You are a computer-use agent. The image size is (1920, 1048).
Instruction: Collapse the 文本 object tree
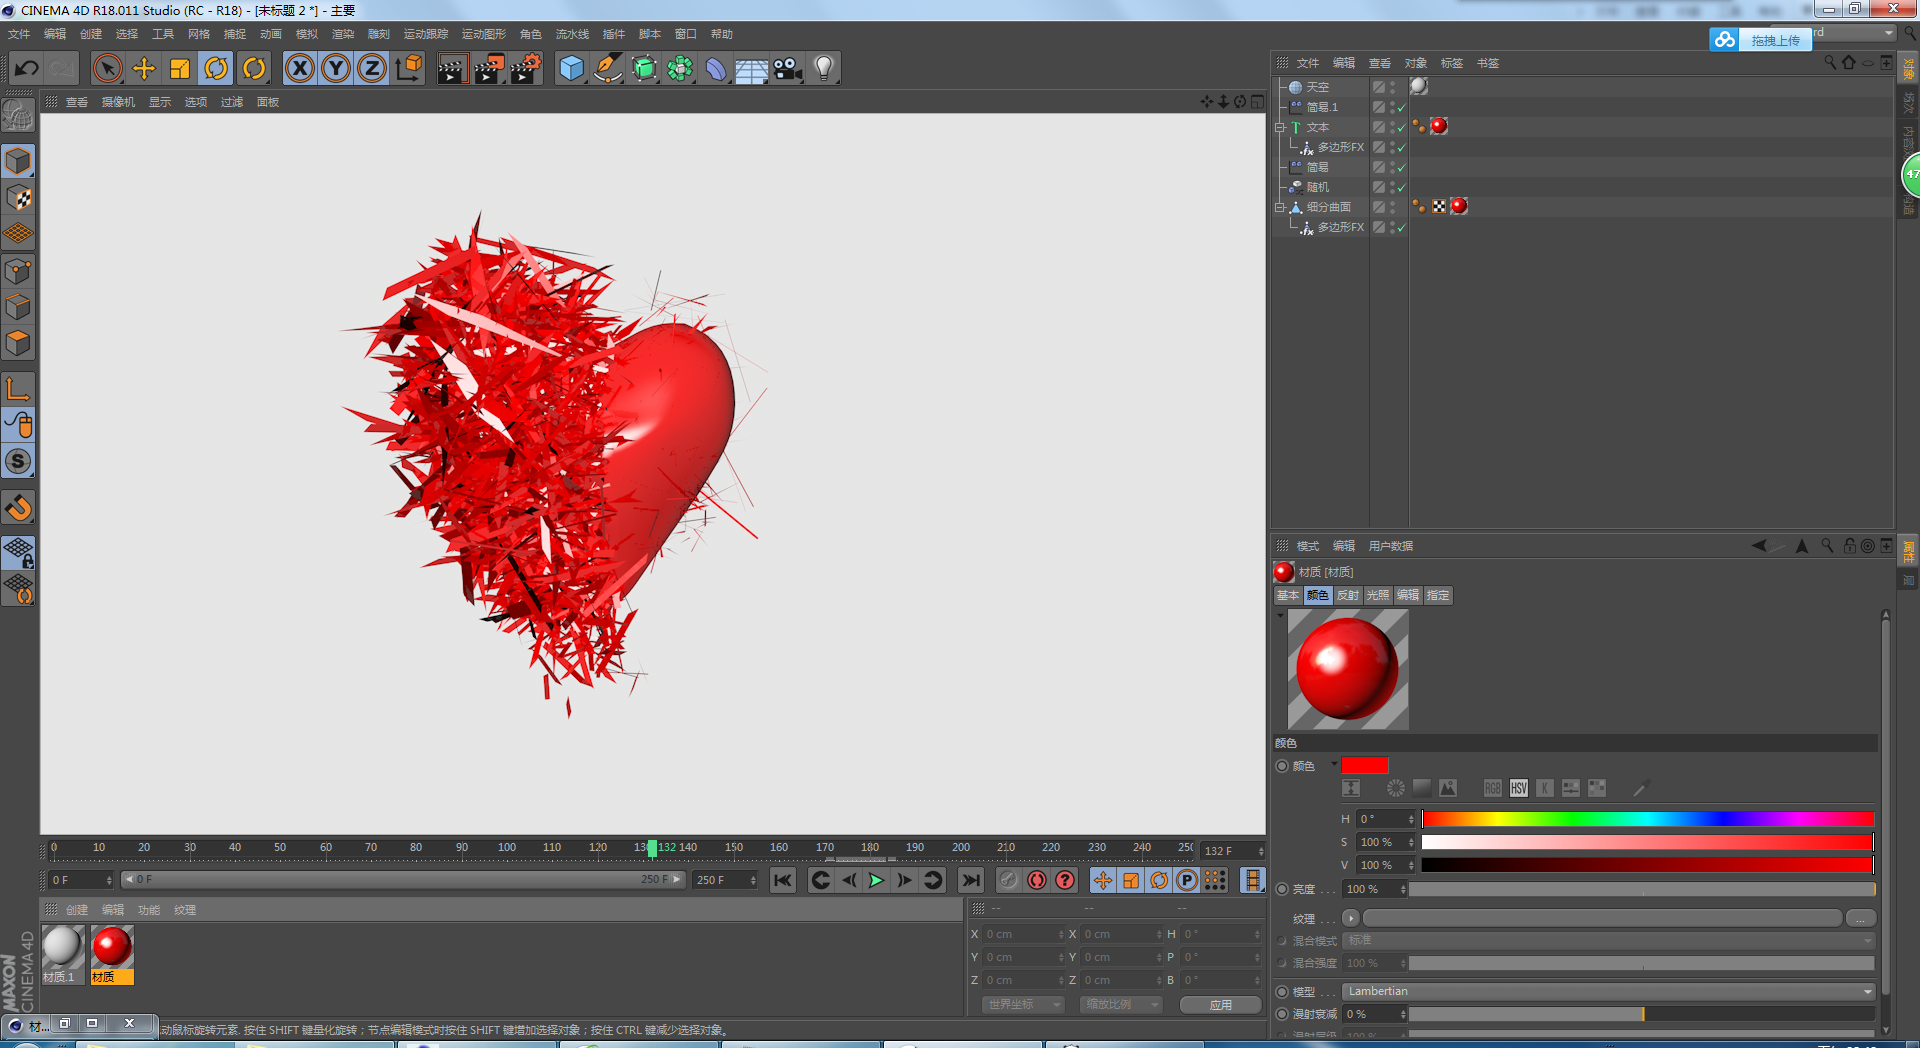coord(1280,128)
